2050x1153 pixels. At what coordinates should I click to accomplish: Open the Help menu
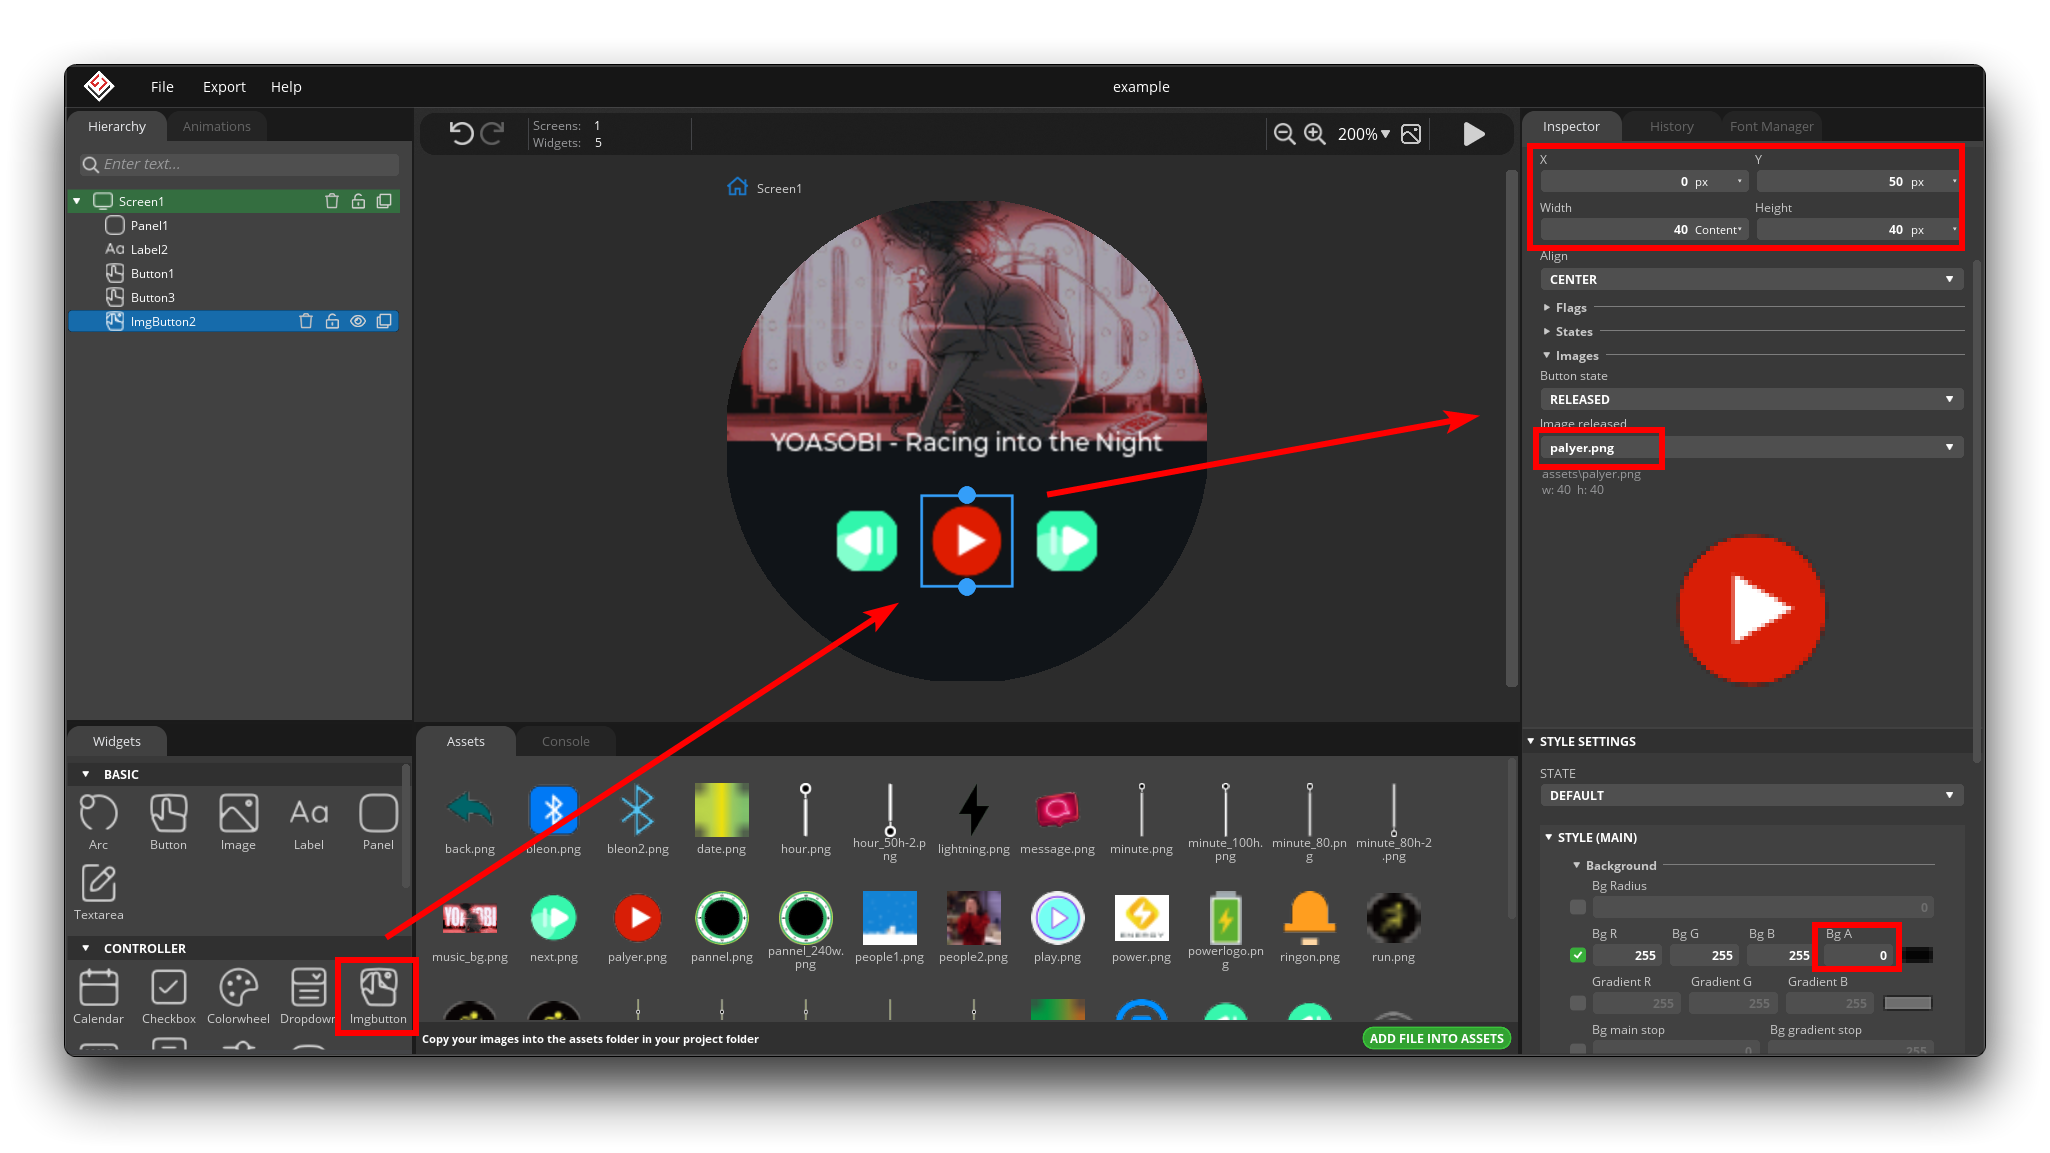pos(286,87)
